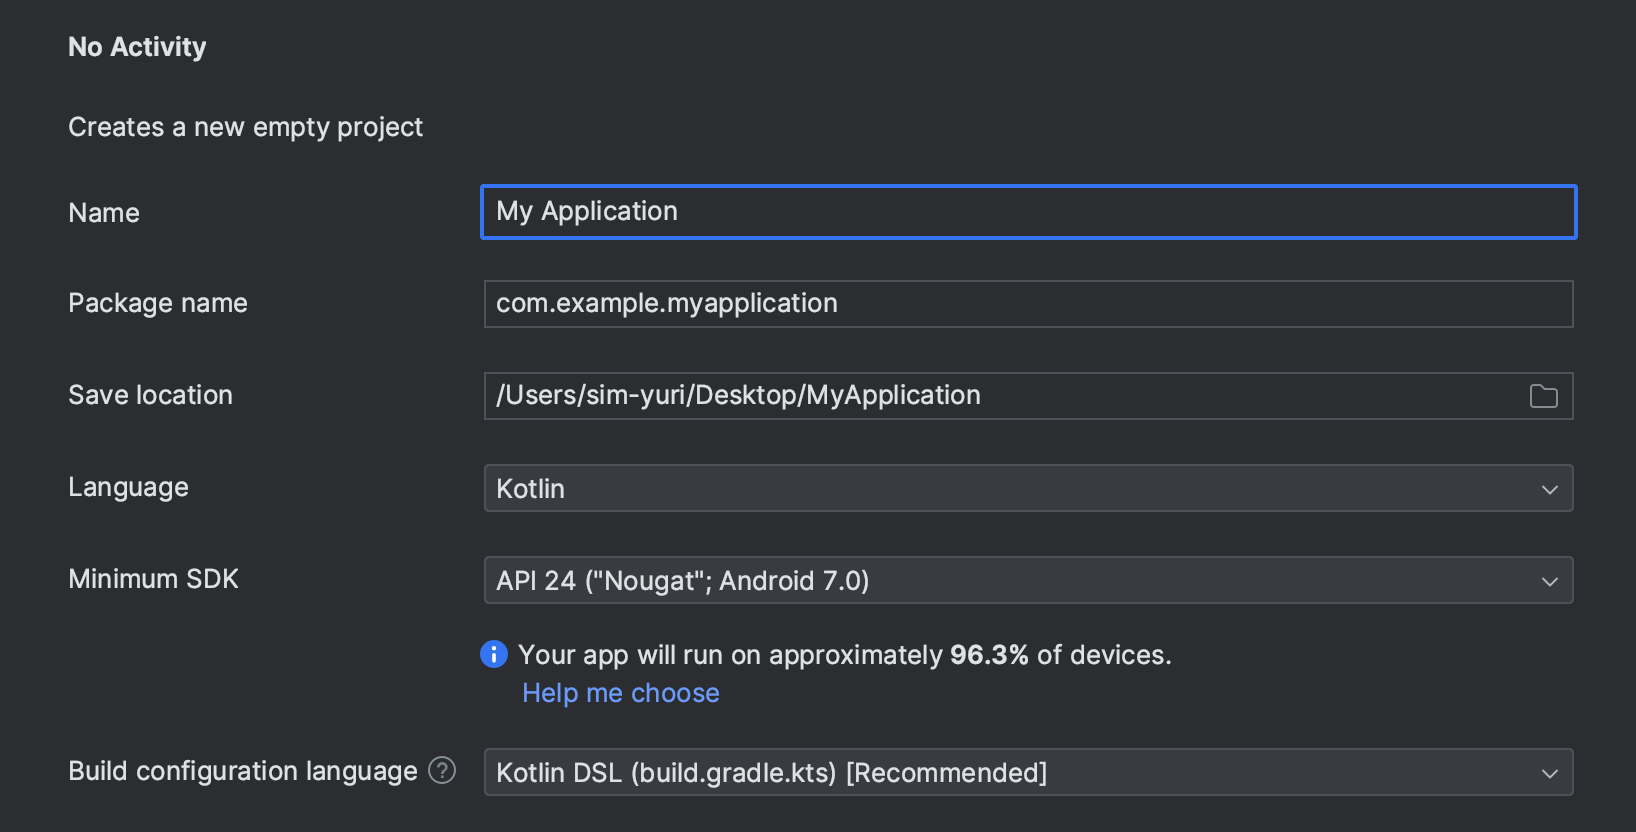Click the 96.3% of devices message
1636x832 pixels.
(x=844, y=655)
